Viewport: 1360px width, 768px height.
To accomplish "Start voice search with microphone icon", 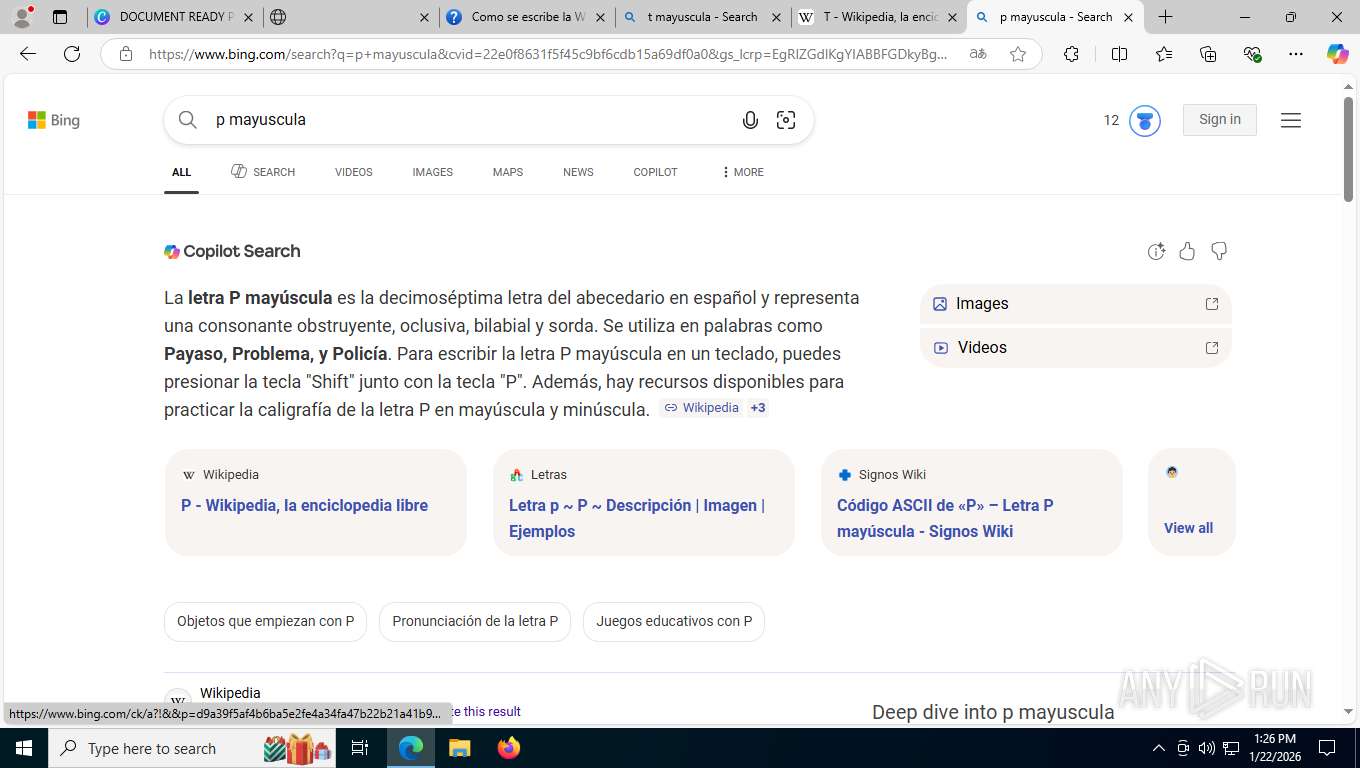I will click(x=750, y=120).
